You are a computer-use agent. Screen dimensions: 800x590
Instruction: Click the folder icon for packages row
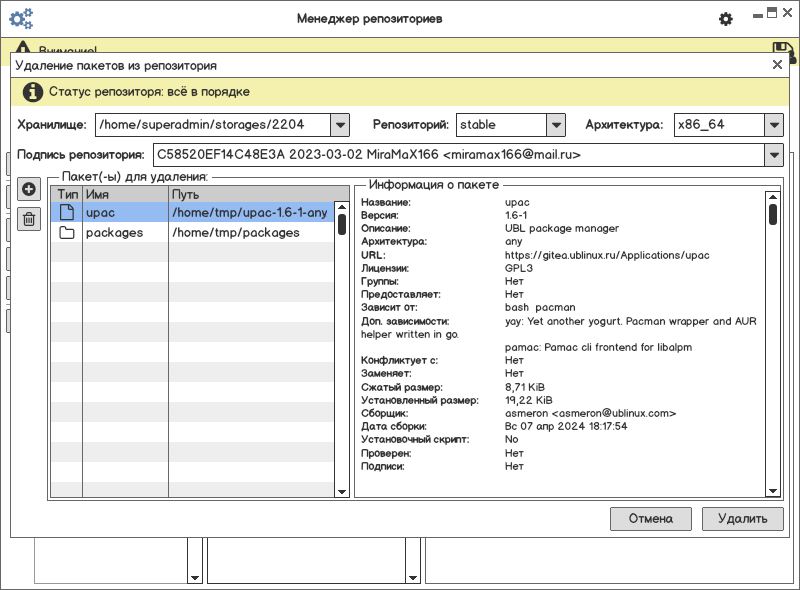point(67,233)
